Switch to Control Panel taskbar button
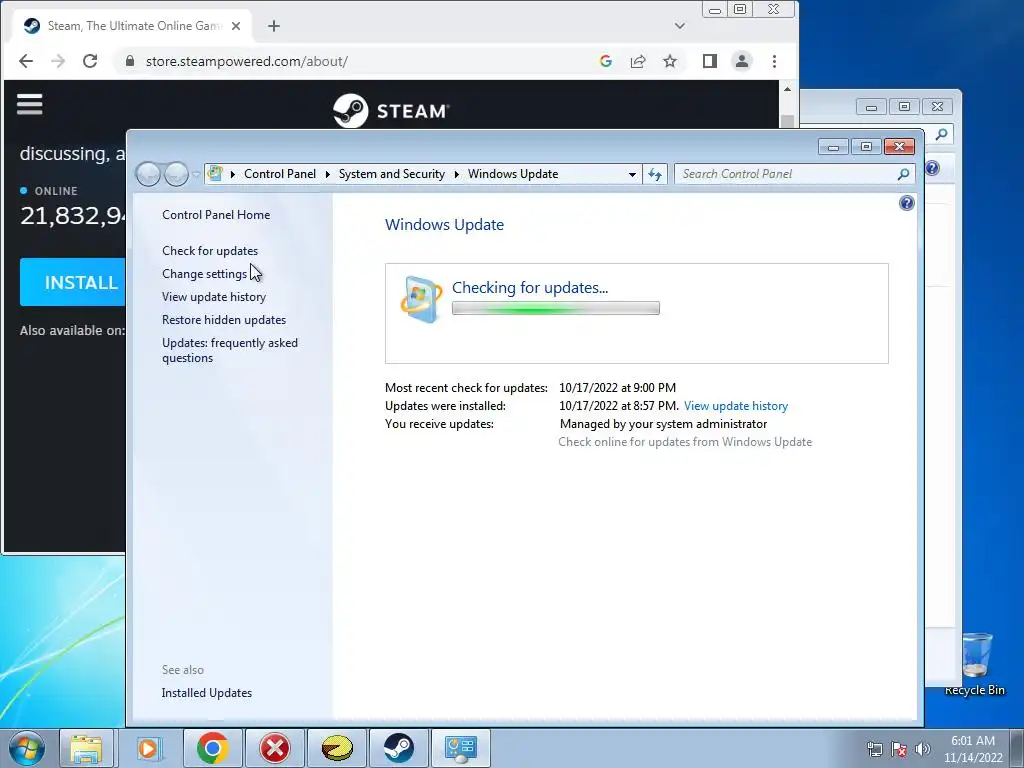The image size is (1024, 768). pos(460,748)
